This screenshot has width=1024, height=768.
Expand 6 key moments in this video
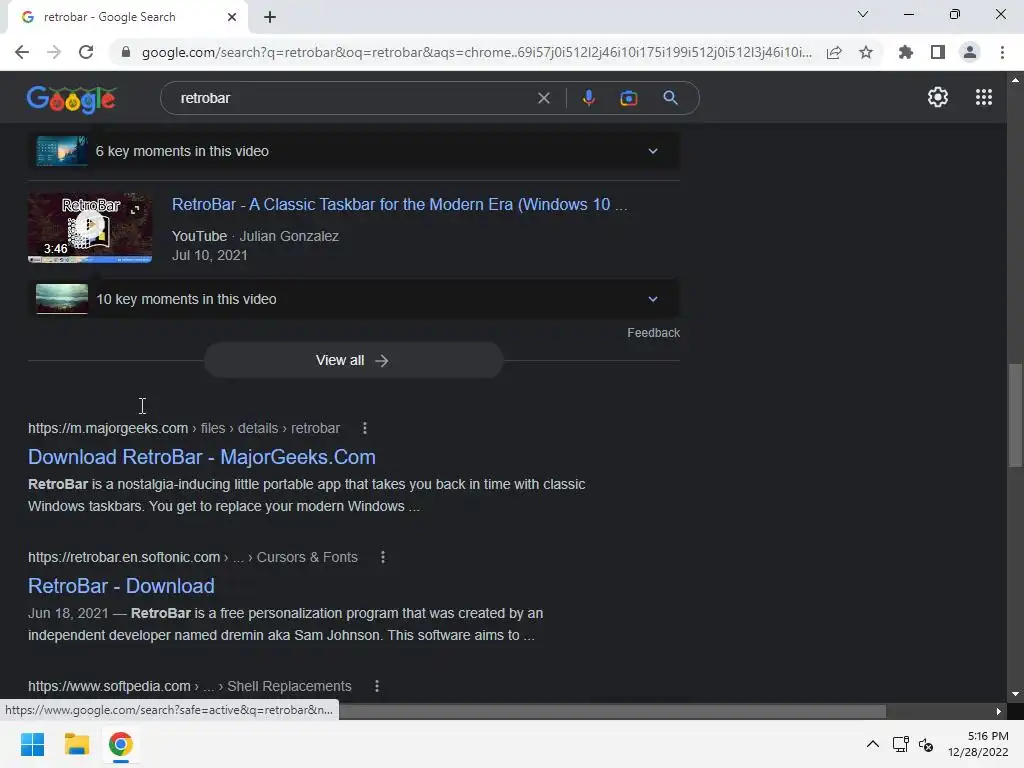point(353,151)
